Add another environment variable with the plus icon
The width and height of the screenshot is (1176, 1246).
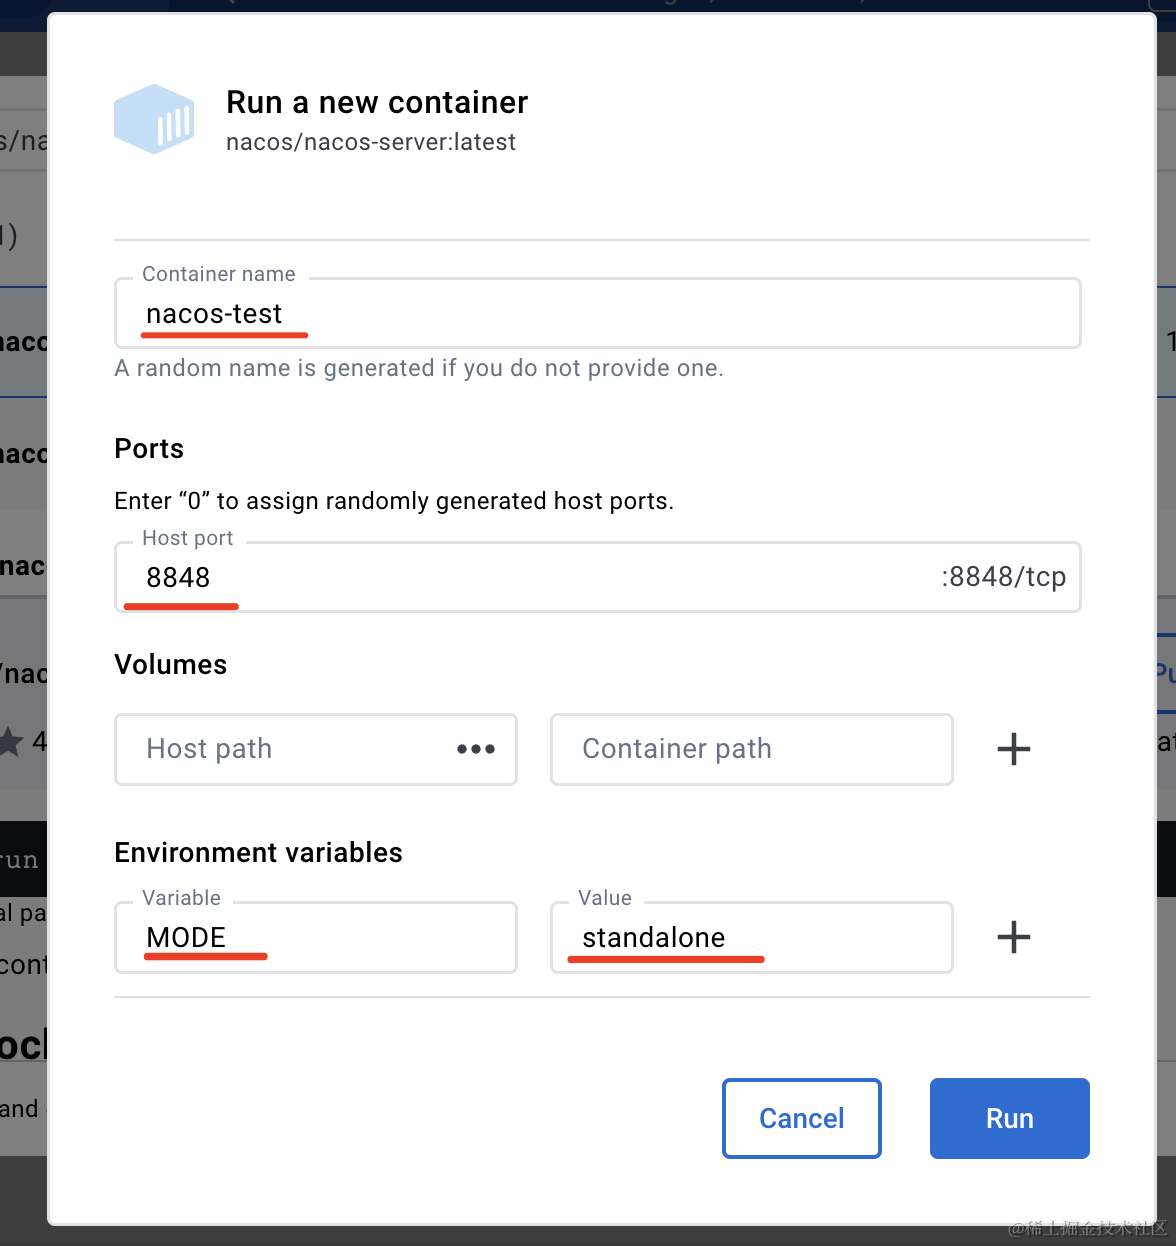coord(1014,937)
